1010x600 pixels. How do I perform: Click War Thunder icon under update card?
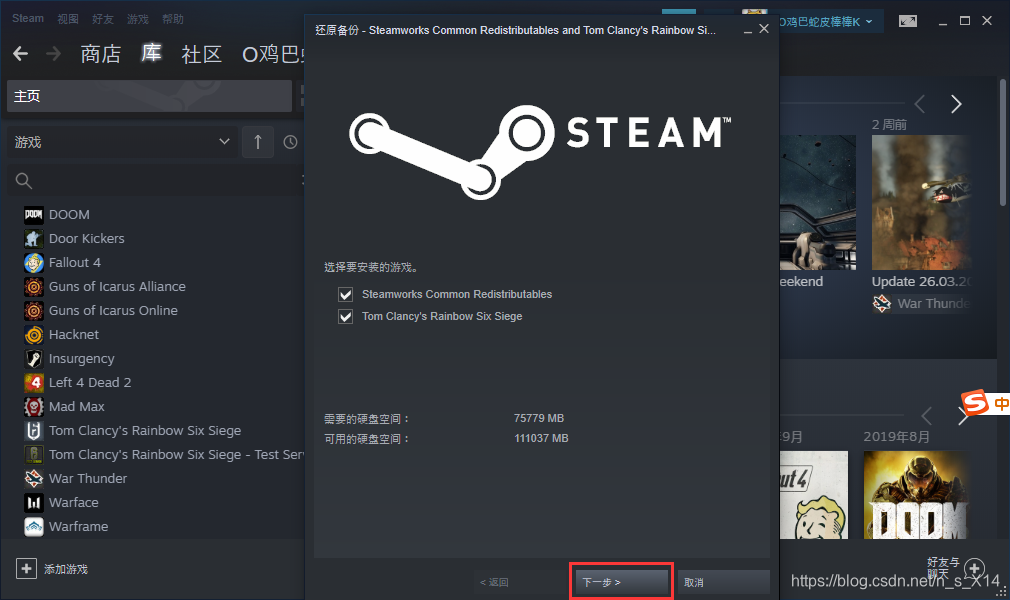[882, 303]
